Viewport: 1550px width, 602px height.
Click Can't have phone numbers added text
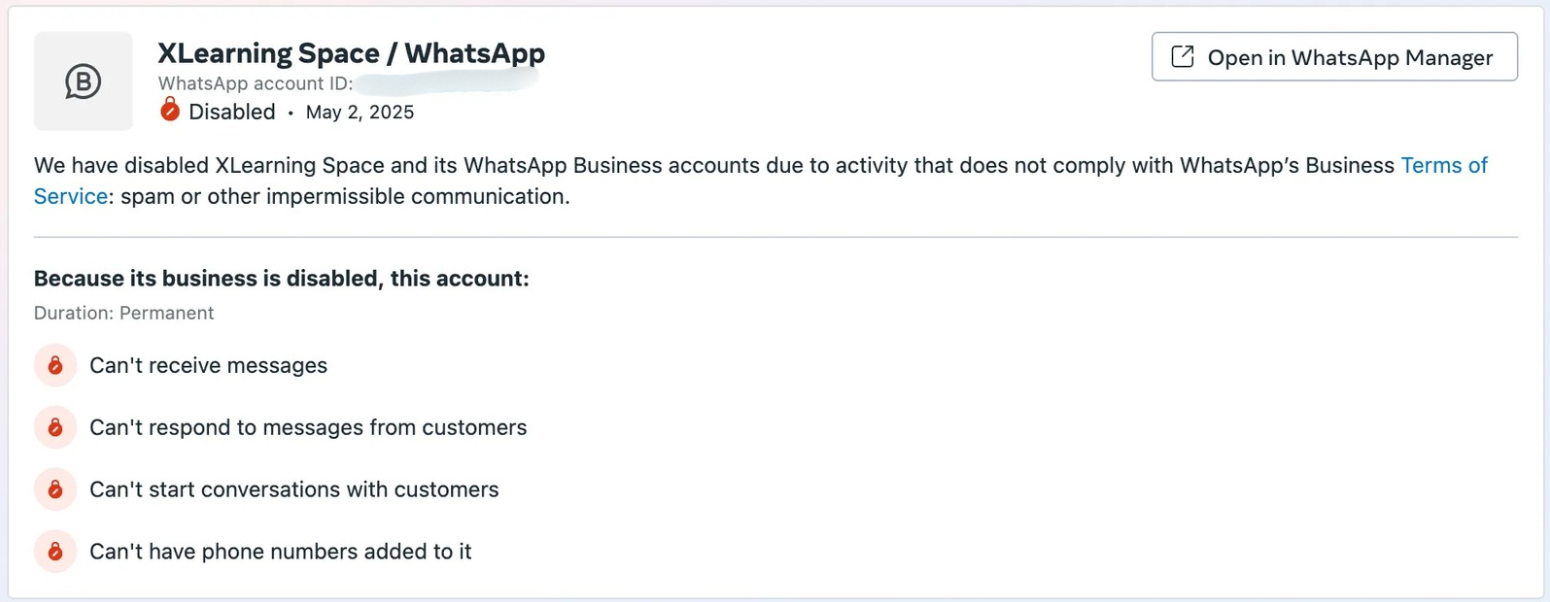tap(280, 551)
